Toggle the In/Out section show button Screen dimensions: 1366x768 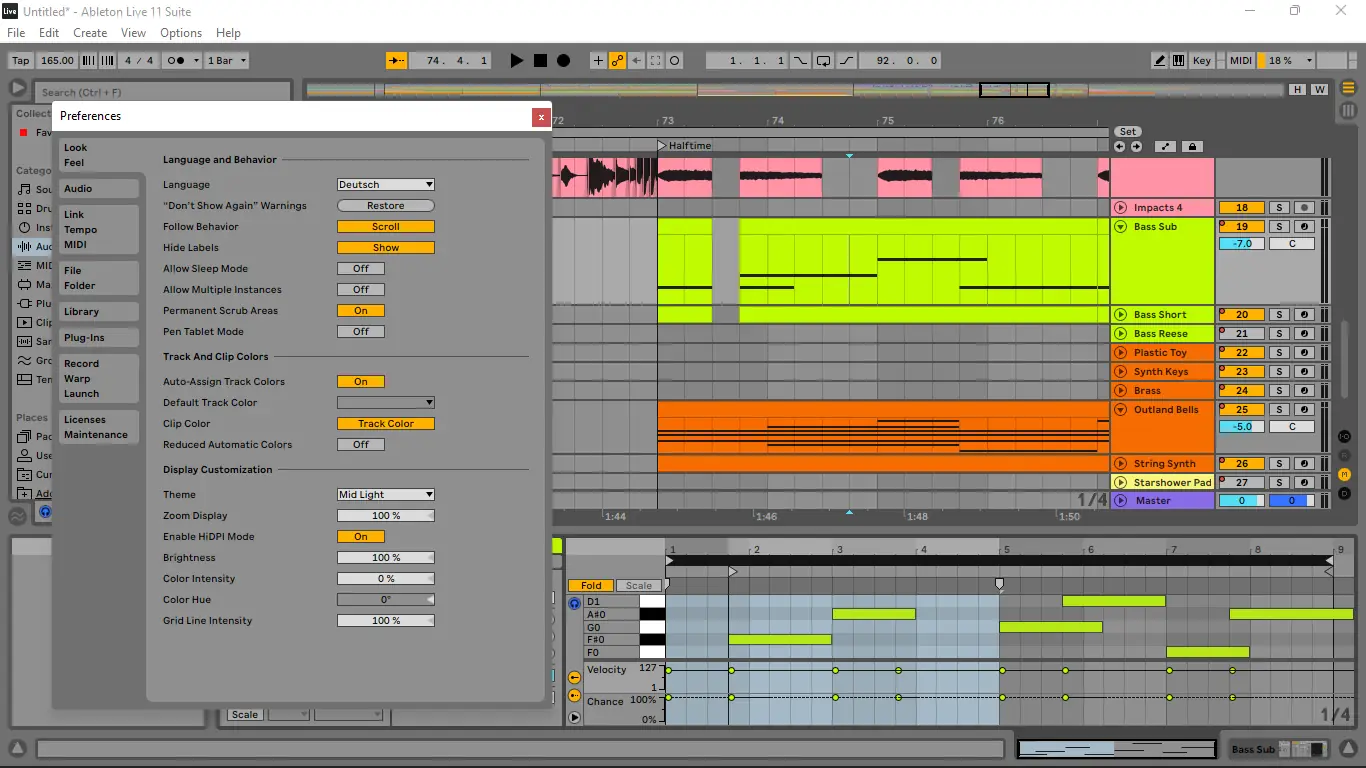(x=1345, y=436)
